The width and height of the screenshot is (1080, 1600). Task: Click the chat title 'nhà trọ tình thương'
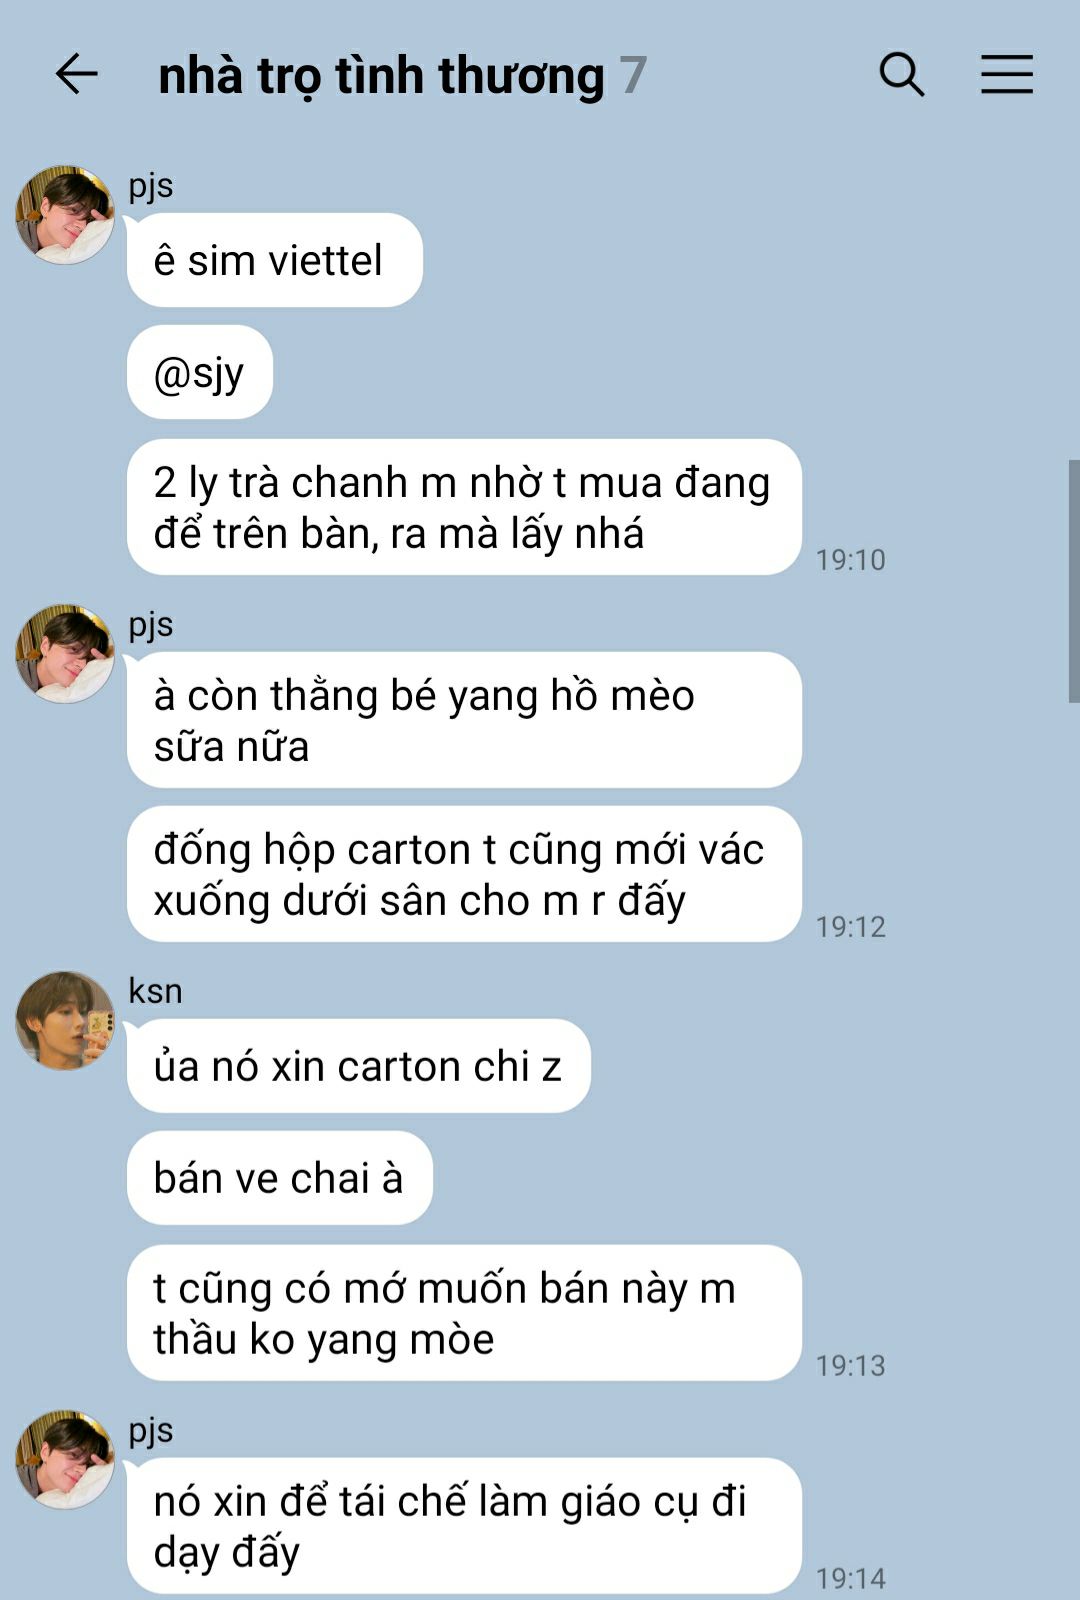[381, 77]
